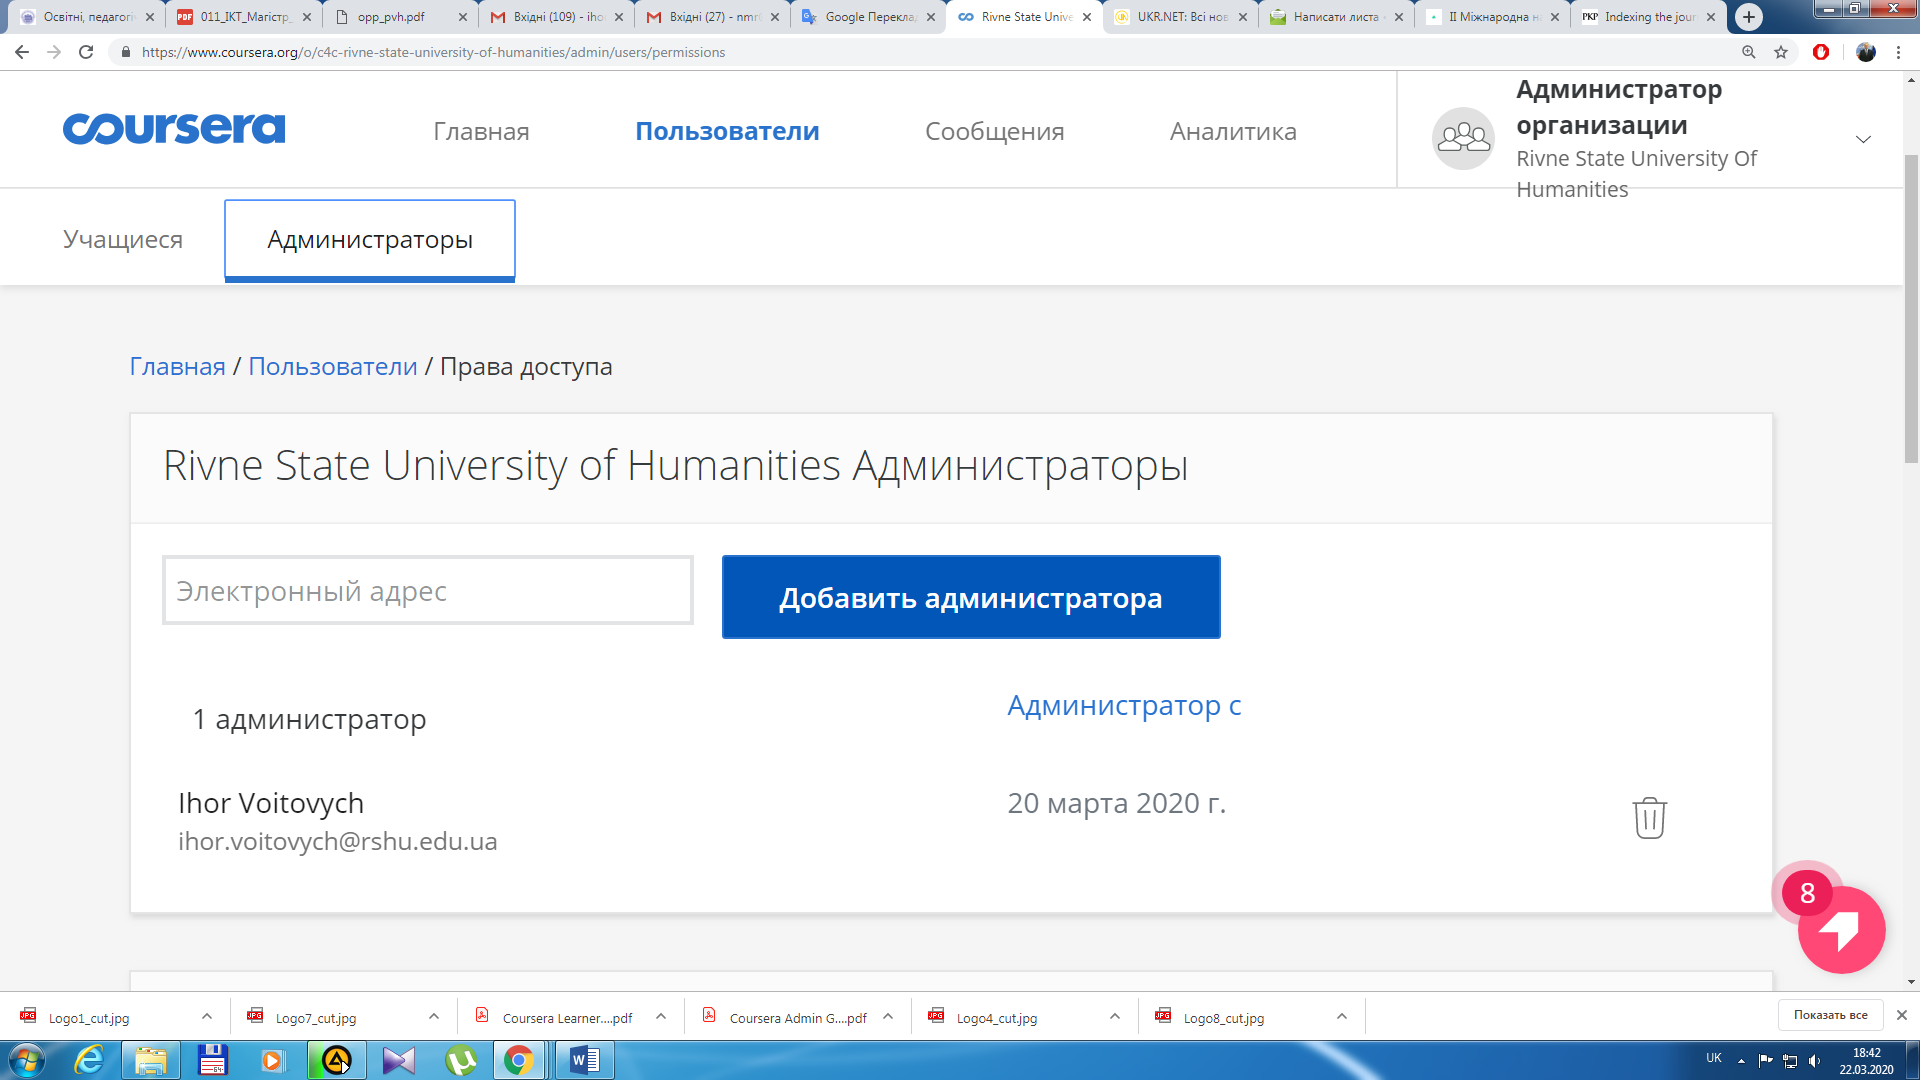Click email ihor.voitovych@rshu.edu.ua

pos(337,842)
